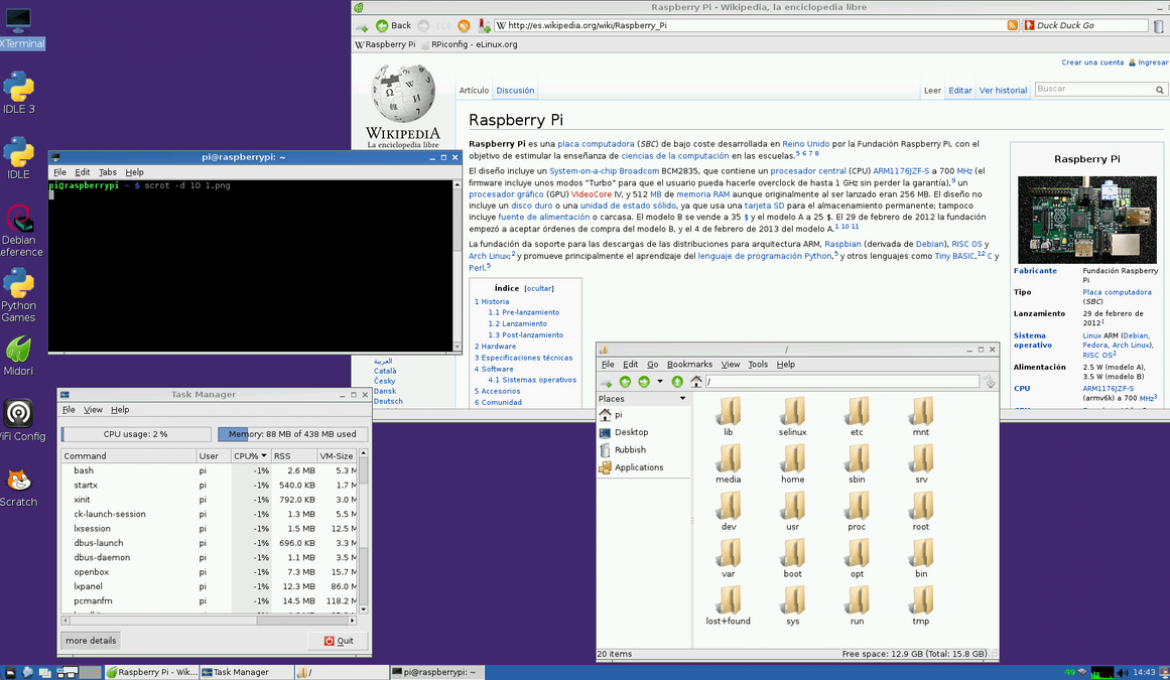
Task: Click the pi@raspberrypi taskbar button
Action: click(x=437, y=673)
